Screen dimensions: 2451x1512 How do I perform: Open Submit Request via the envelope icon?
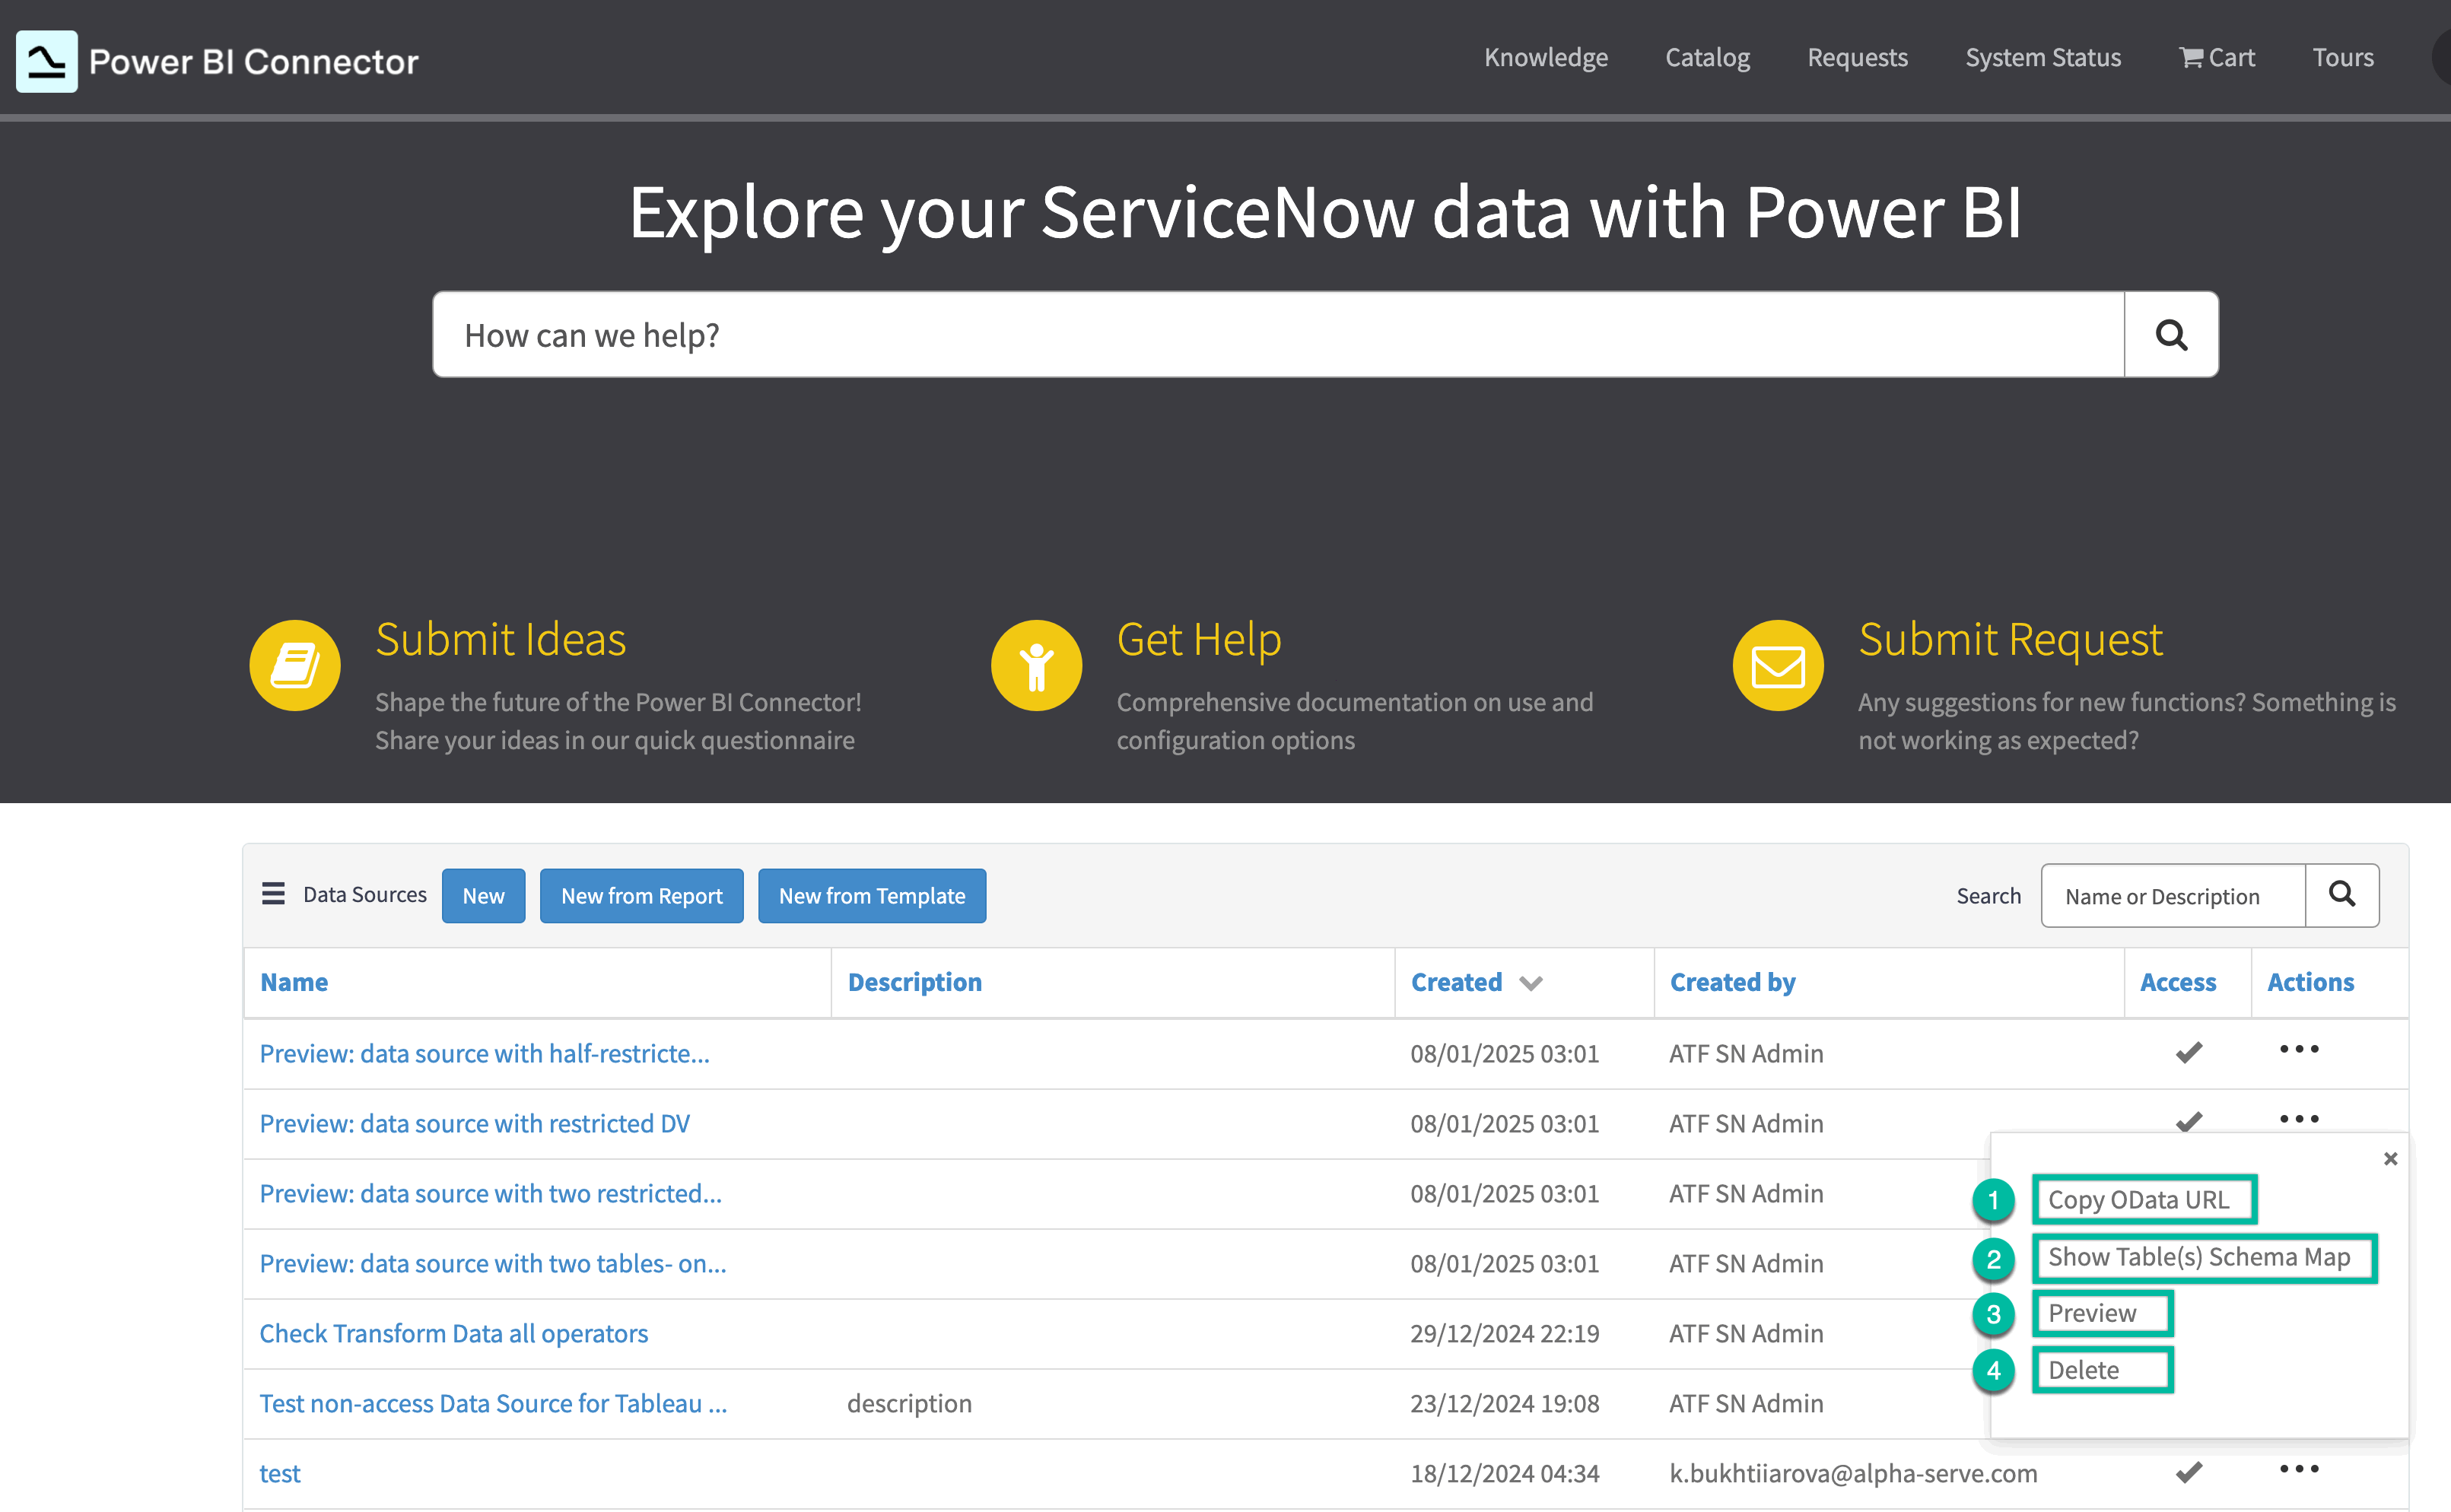coord(1776,664)
